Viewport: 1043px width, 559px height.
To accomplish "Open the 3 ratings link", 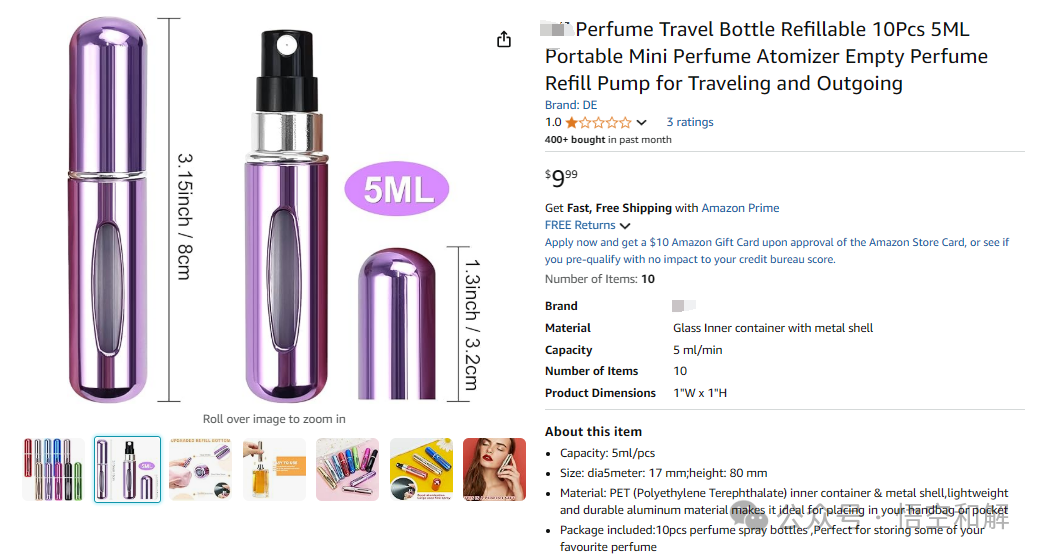I will point(690,122).
